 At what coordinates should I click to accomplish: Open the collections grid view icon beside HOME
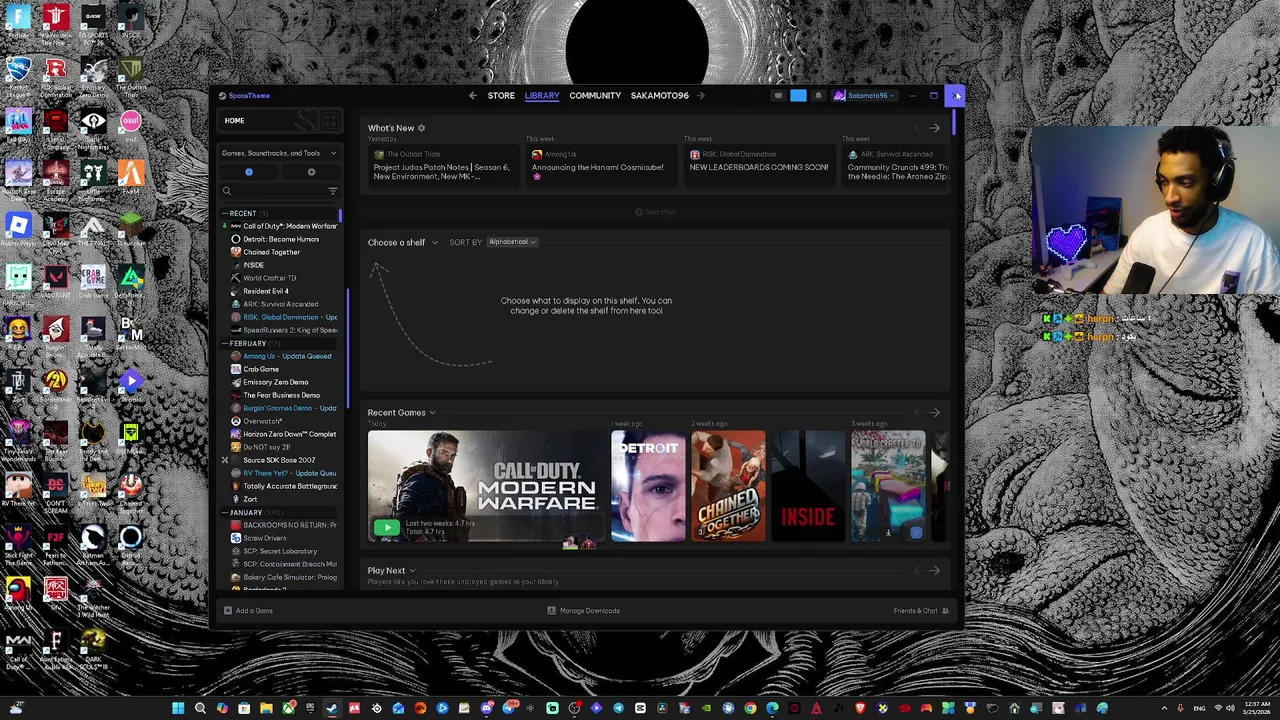(x=329, y=121)
